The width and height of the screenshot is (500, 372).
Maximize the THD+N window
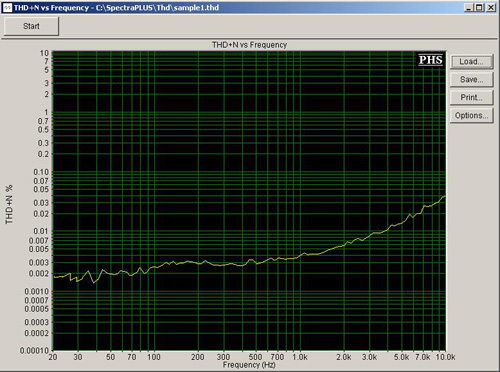[479, 7]
